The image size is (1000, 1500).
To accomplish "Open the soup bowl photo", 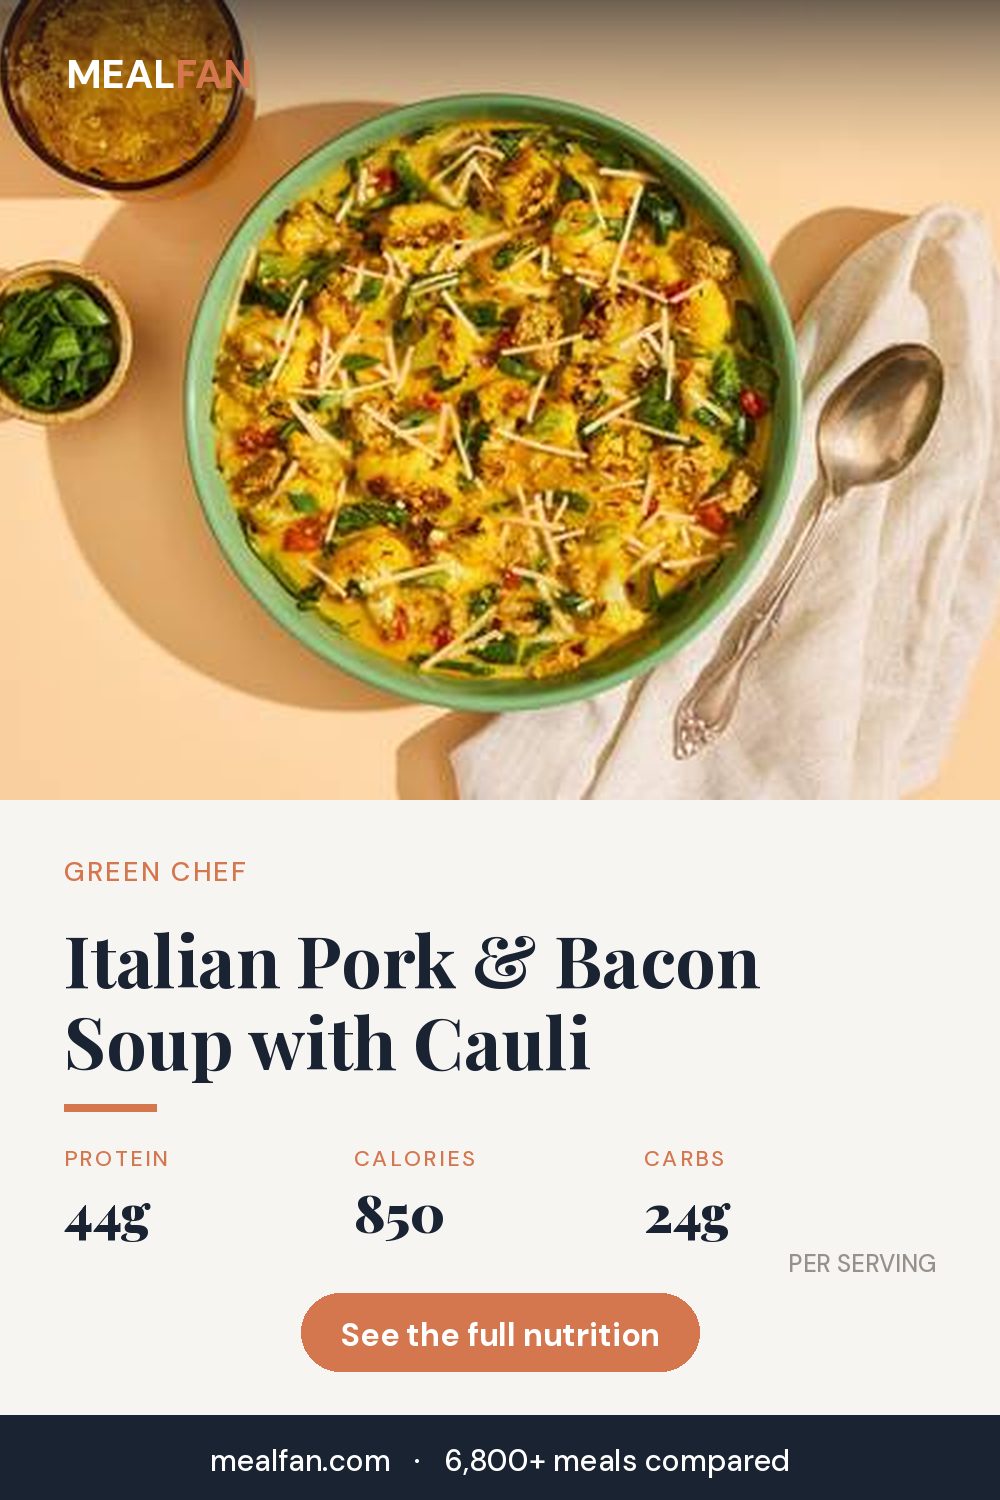I will (493, 400).
